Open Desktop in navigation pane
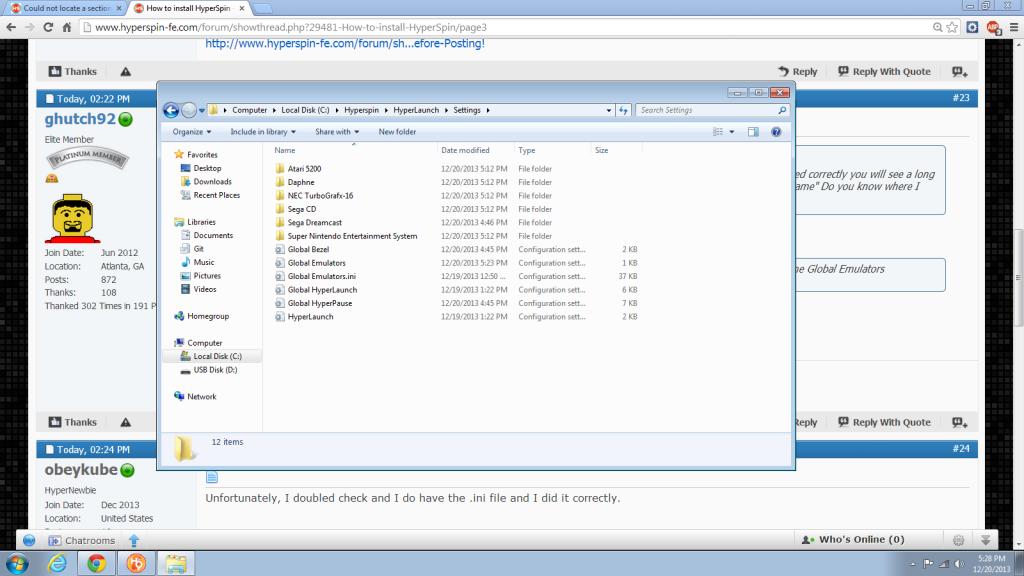1024x576 pixels. coord(207,168)
